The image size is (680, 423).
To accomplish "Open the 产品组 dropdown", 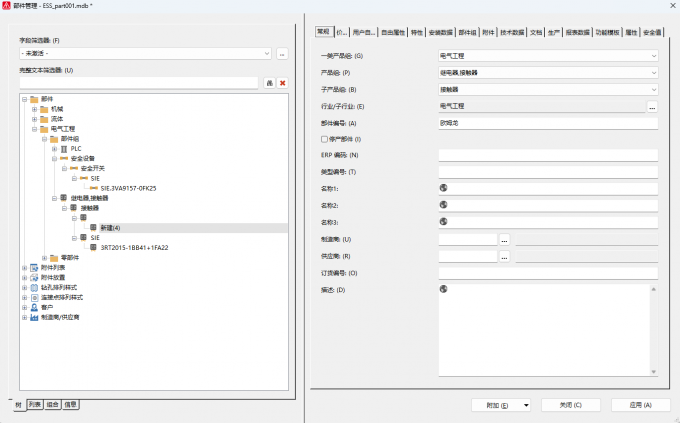I will click(x=654, y=73).
